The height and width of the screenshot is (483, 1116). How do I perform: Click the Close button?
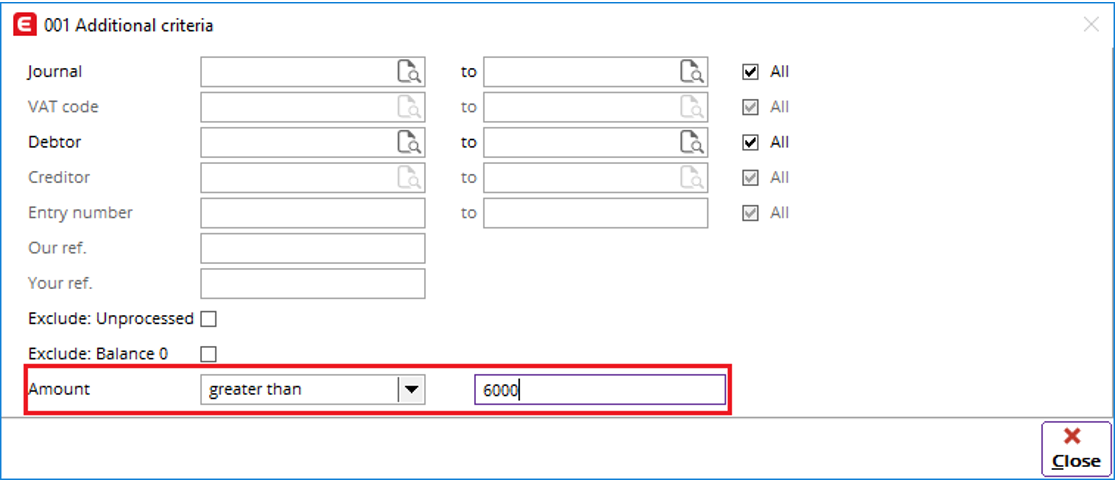click(x=1076, y=449)
